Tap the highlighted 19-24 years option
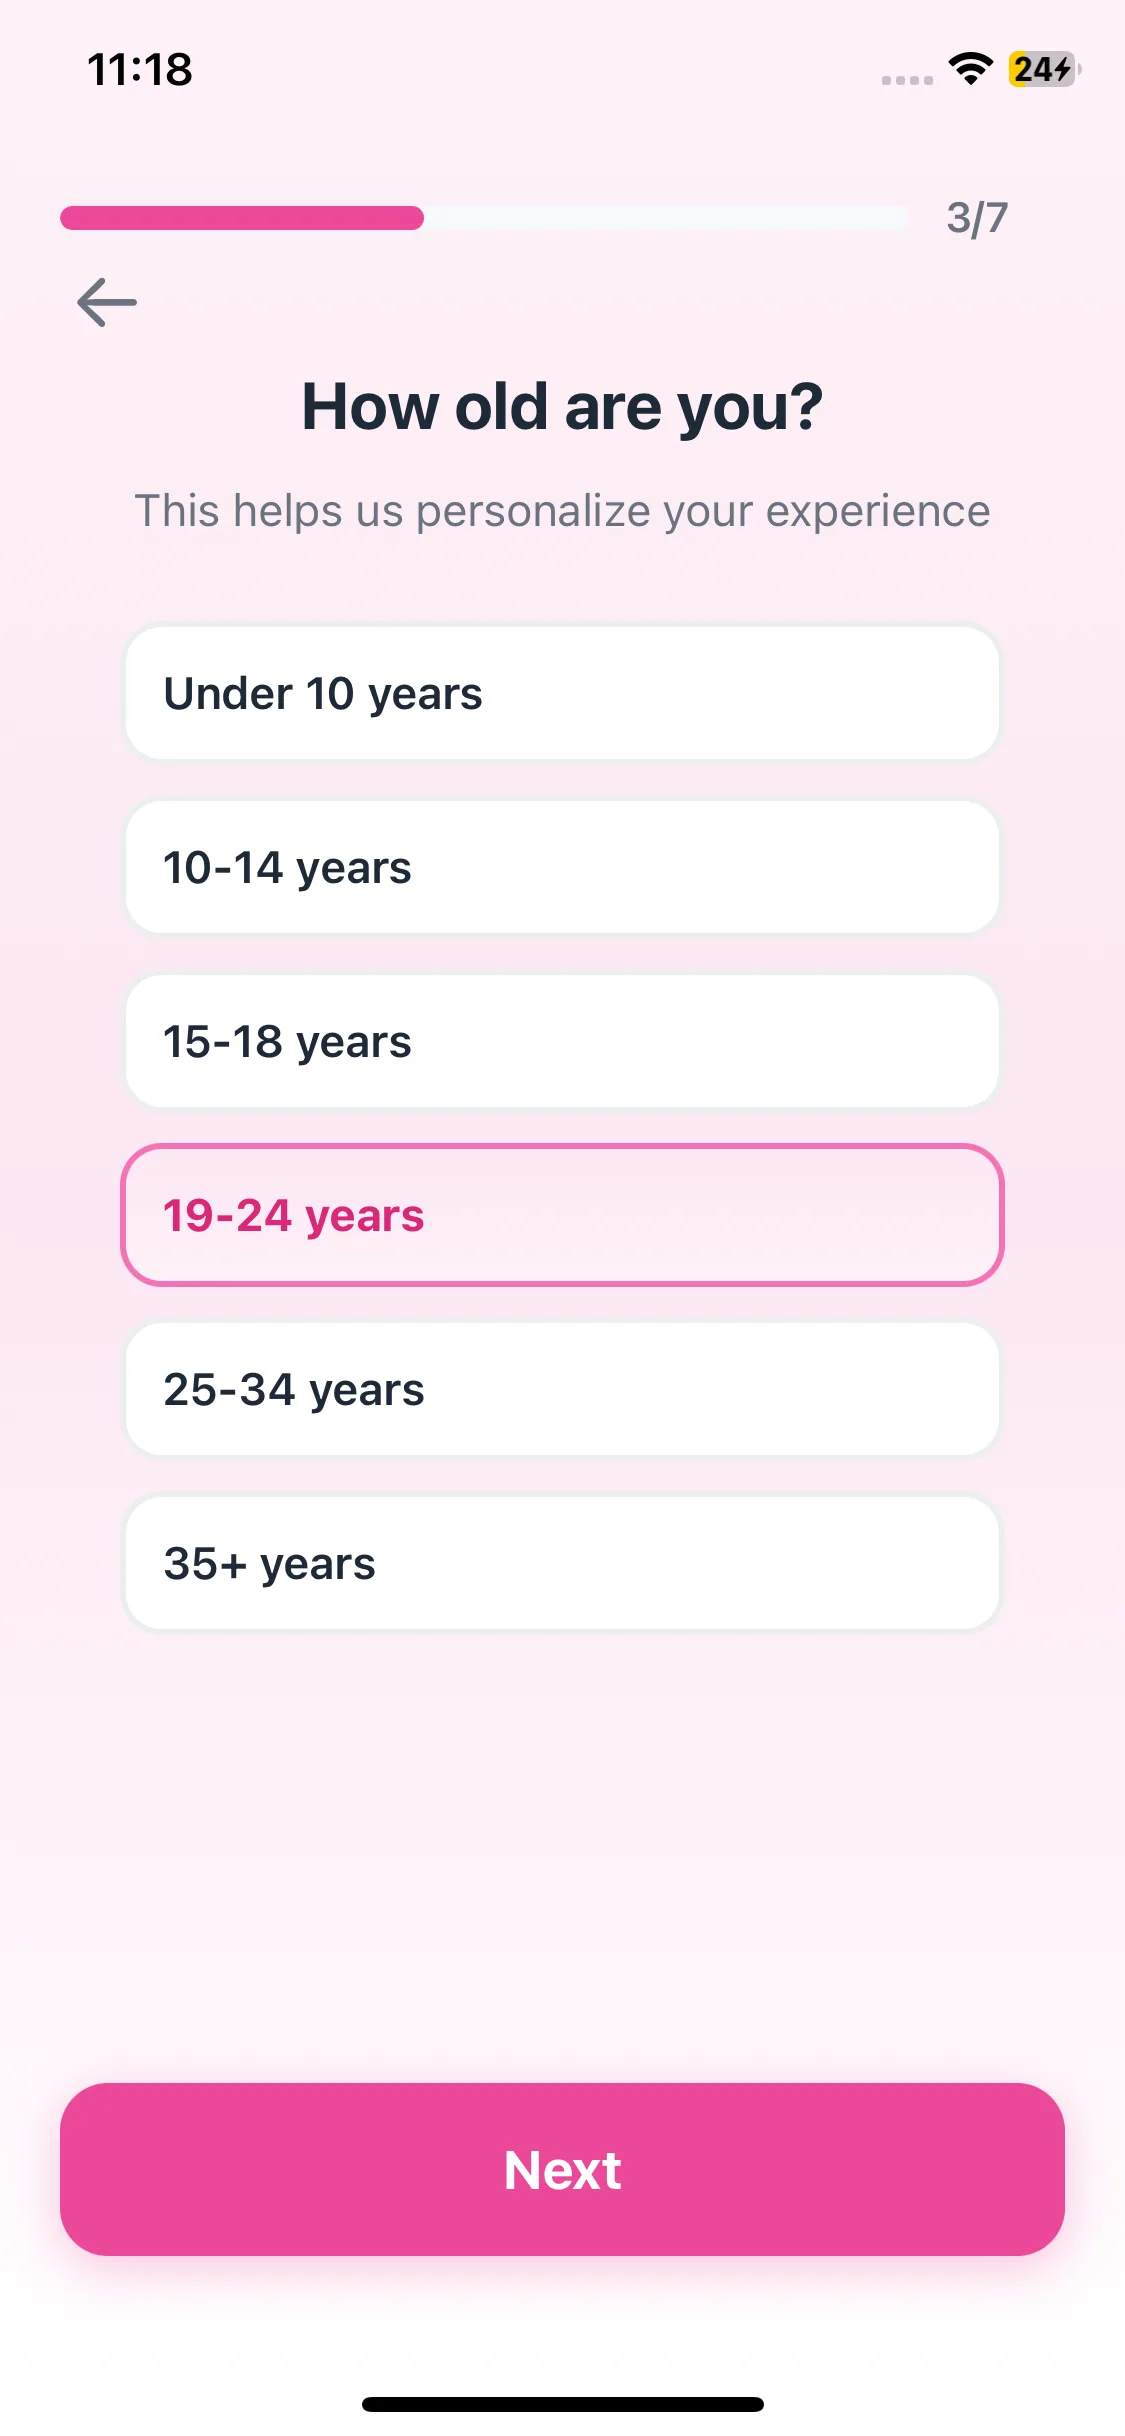1125x2436 pixels. (562, 1215)
